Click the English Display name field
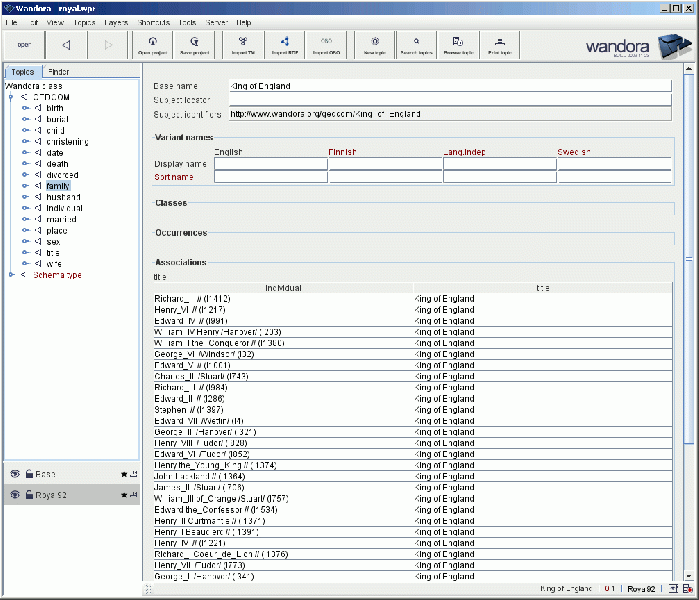 (x=270, y=164)
